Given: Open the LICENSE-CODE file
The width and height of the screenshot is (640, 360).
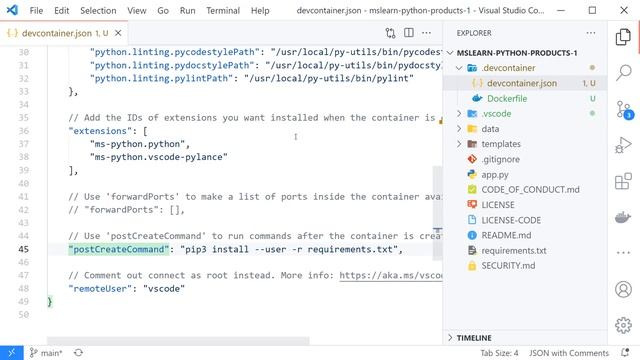Looking at the screenshot, I should [x=511, y=220].
